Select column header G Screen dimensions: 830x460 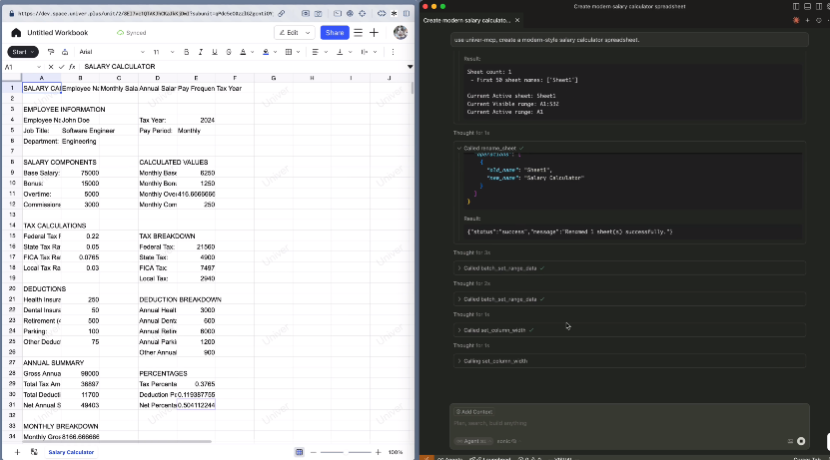click(274, 78)
